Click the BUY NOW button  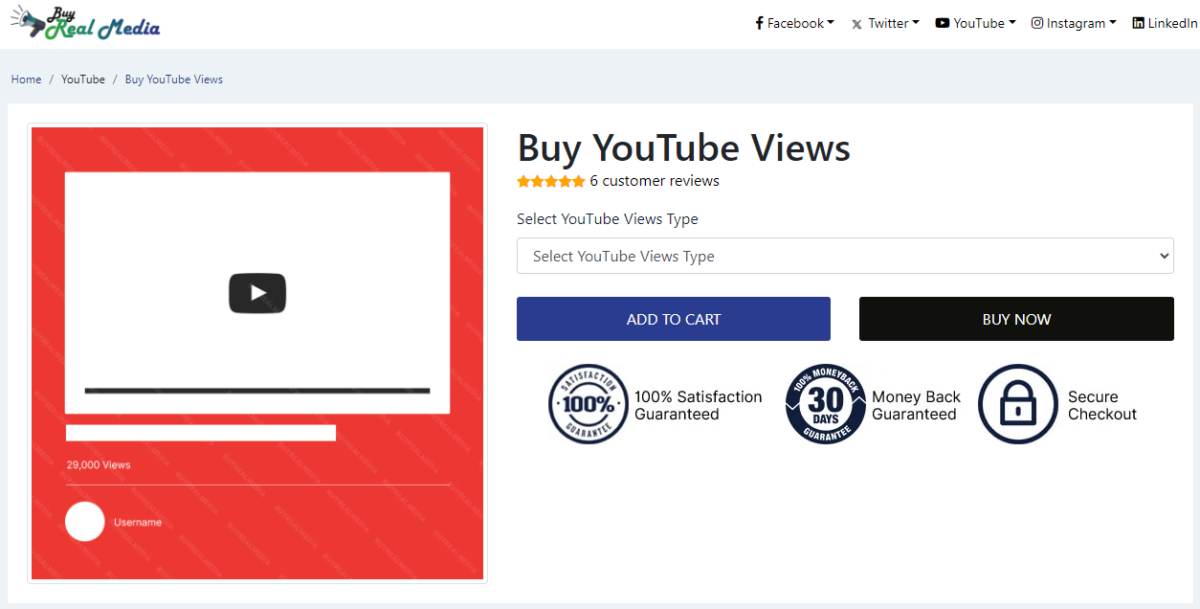point(1016,319)
